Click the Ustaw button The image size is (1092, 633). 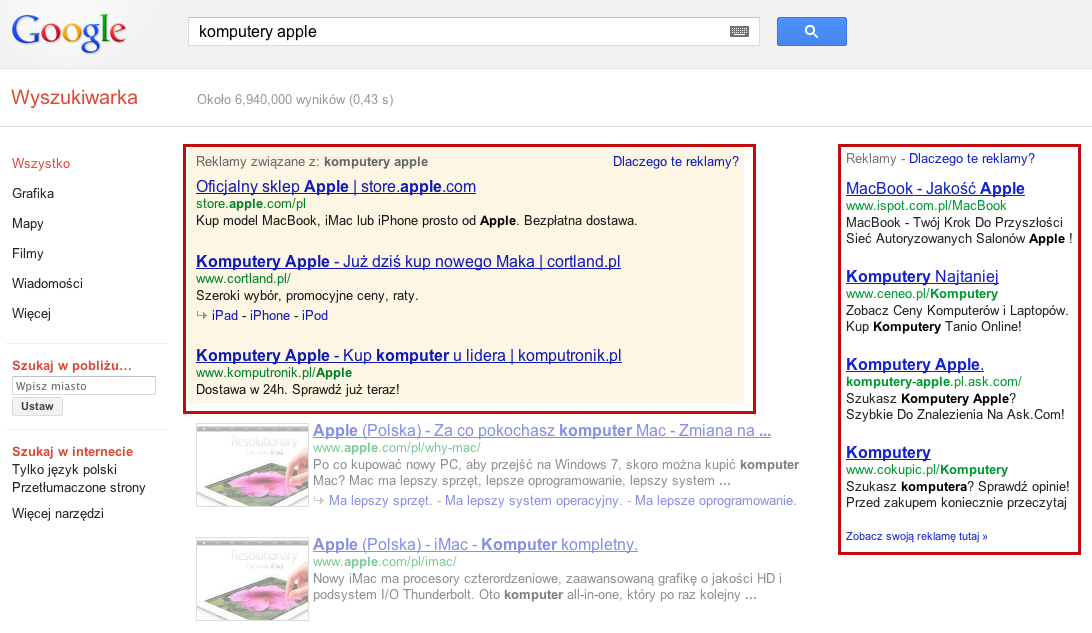point(37,407)
